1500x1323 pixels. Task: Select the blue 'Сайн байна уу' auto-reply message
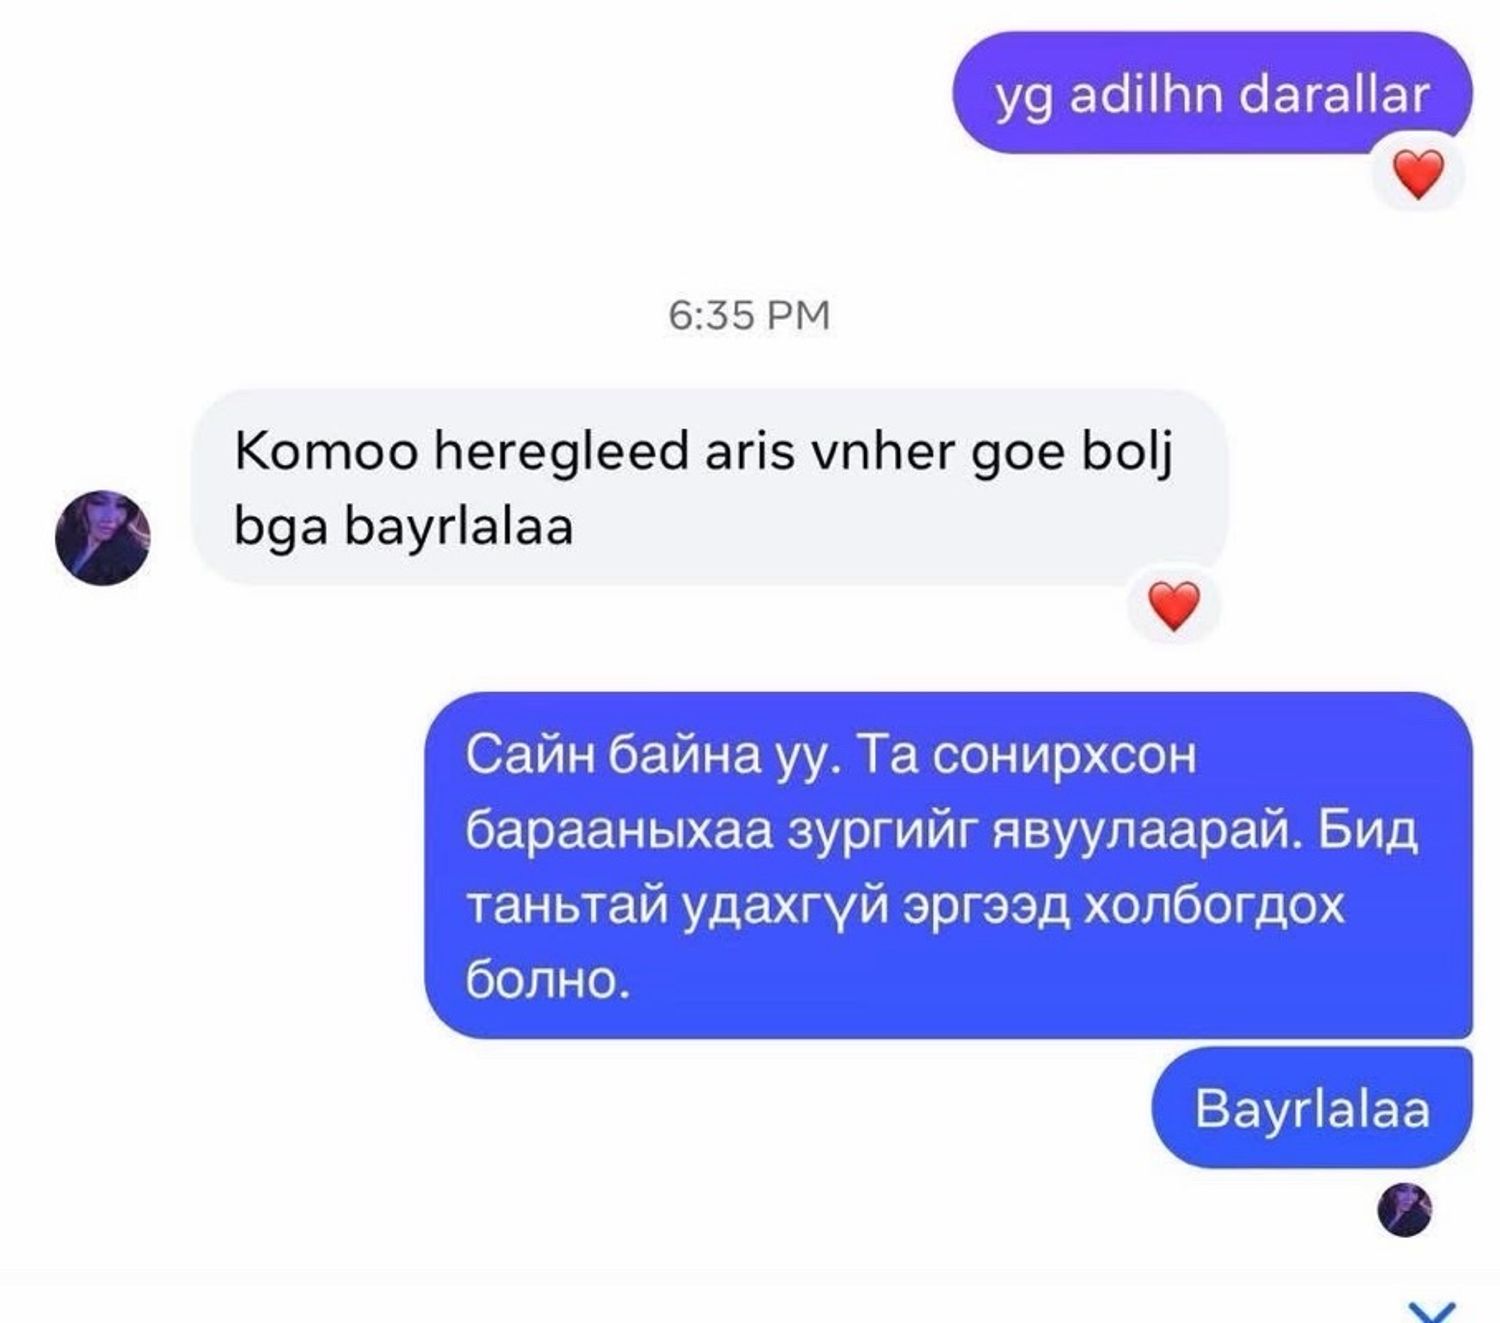[x=948, y=865]
